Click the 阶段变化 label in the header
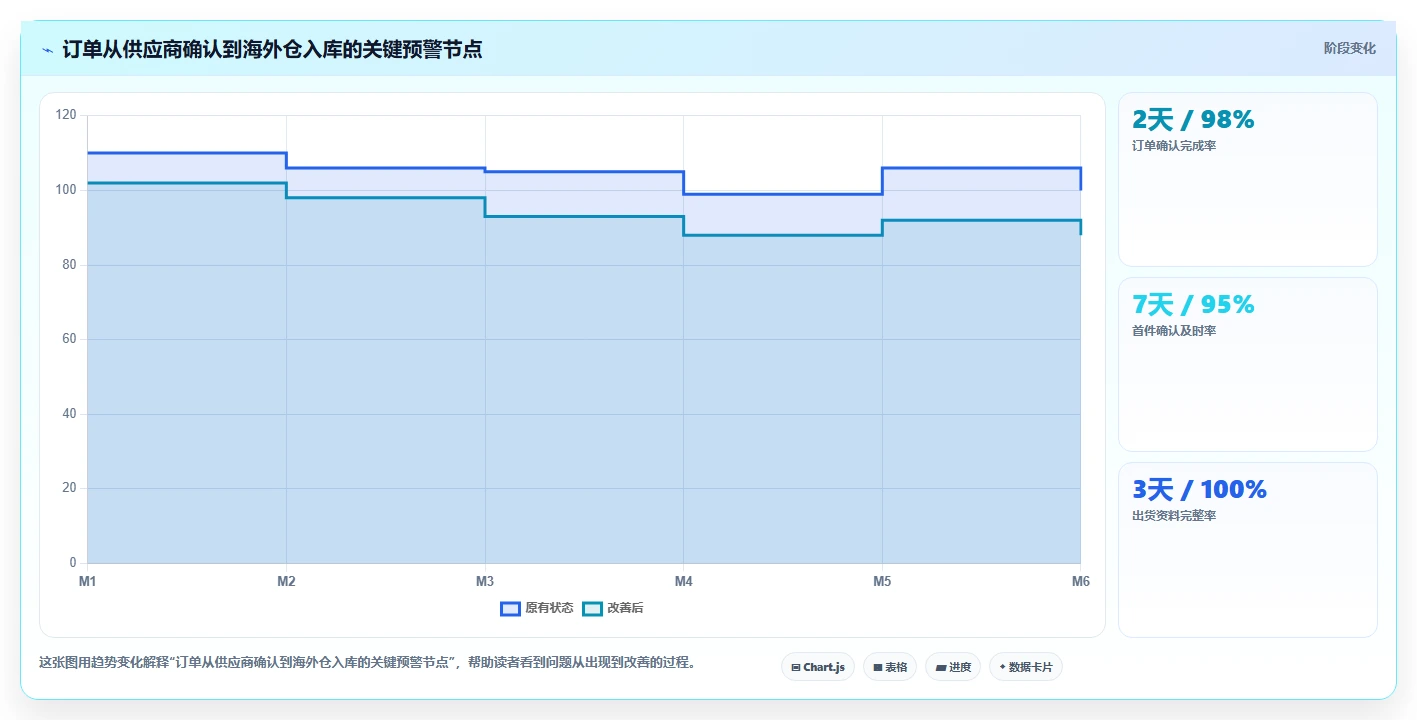 click(x=1350, y=48)
